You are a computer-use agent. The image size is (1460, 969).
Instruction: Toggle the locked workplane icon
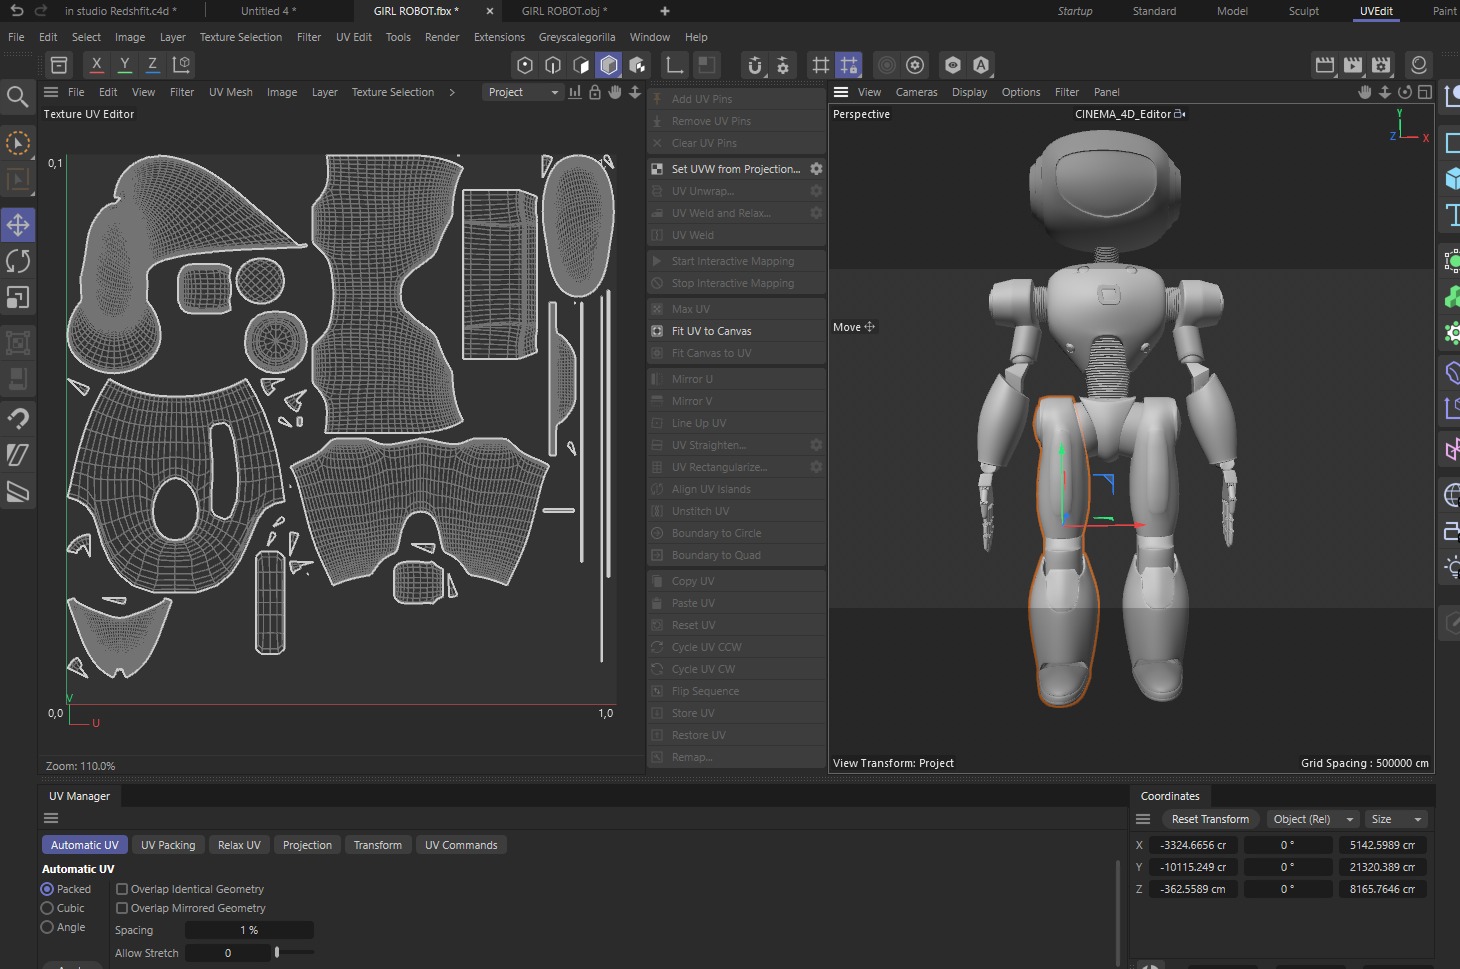849,65
